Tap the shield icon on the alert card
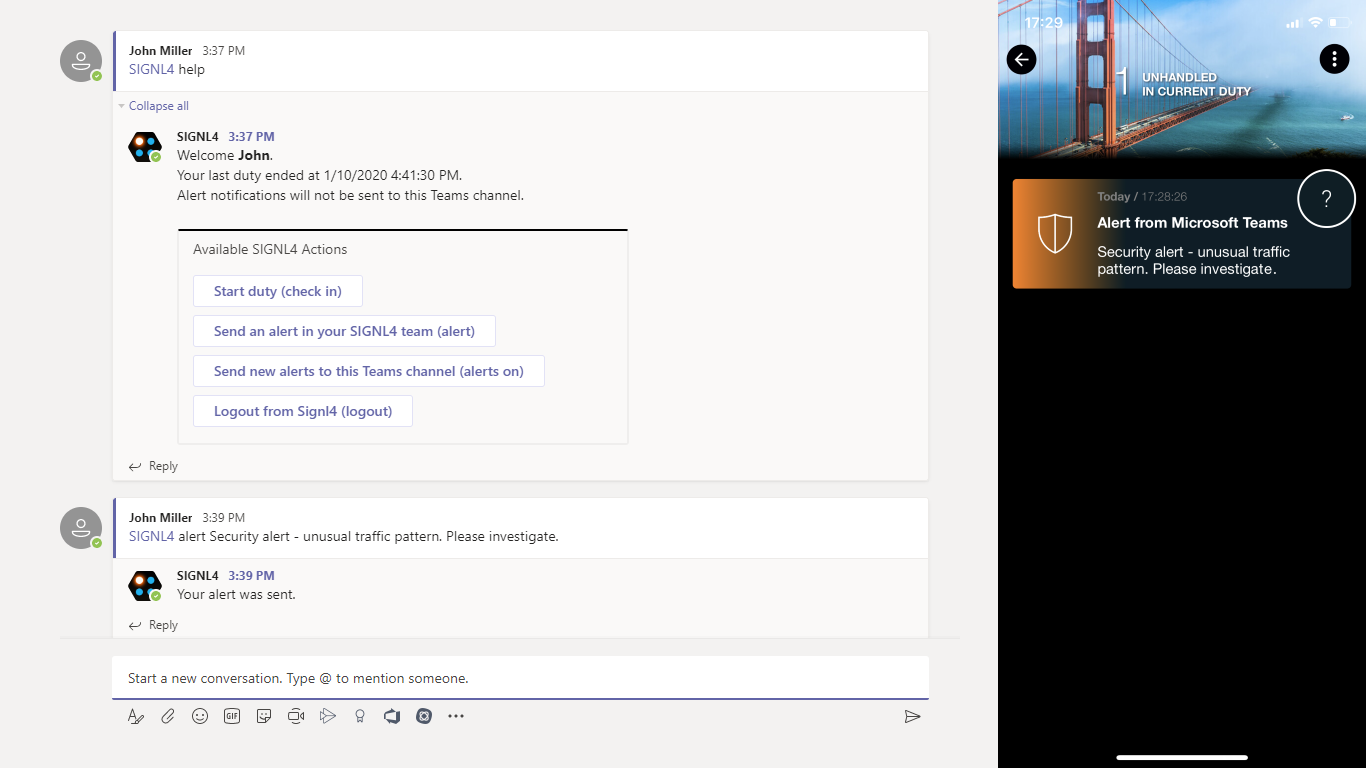Screen dimensions: 1366x768 pos(1055,233)
